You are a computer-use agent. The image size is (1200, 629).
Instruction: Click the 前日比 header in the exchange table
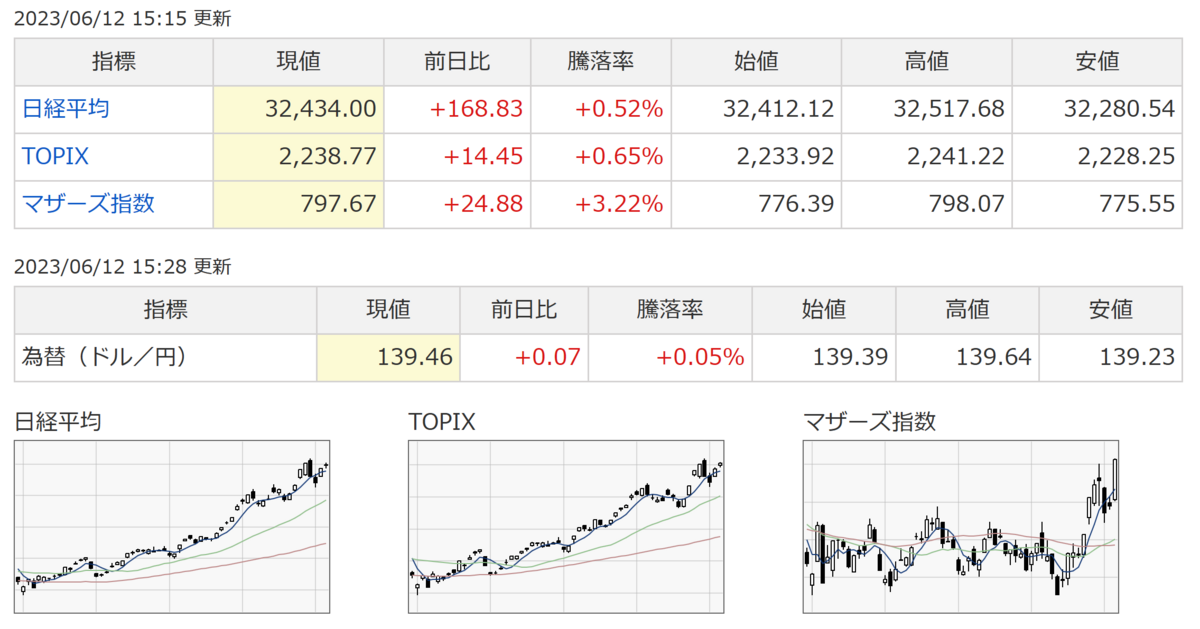click(523, 309)
